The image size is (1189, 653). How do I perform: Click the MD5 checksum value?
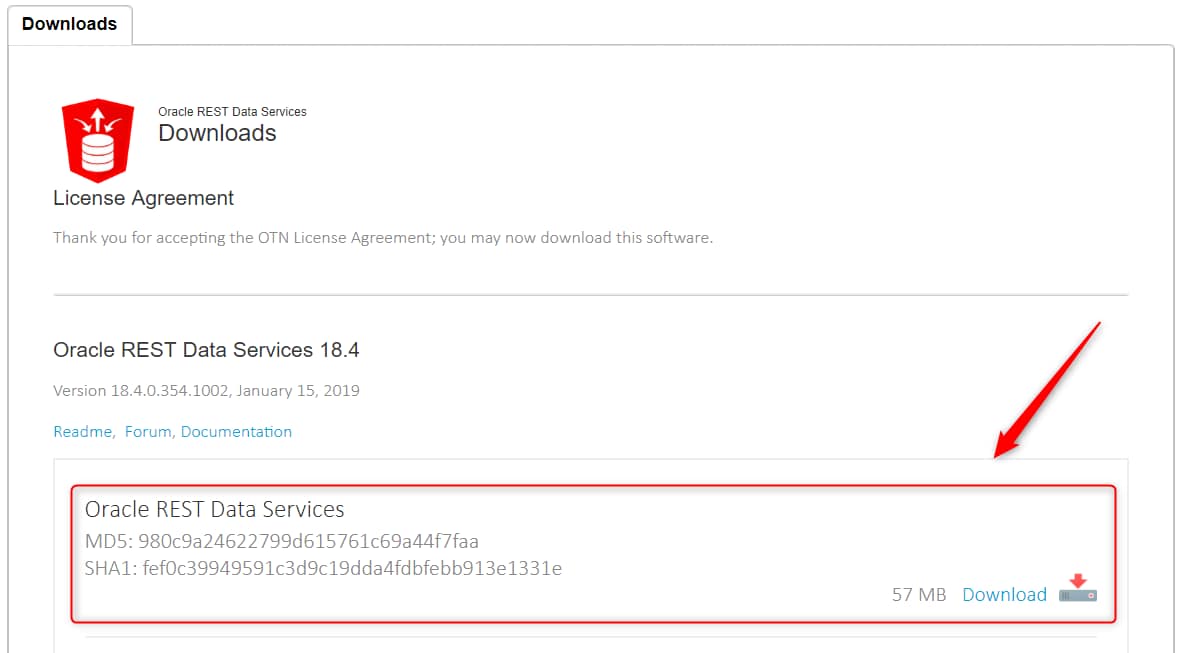click(x=308, y=542)
